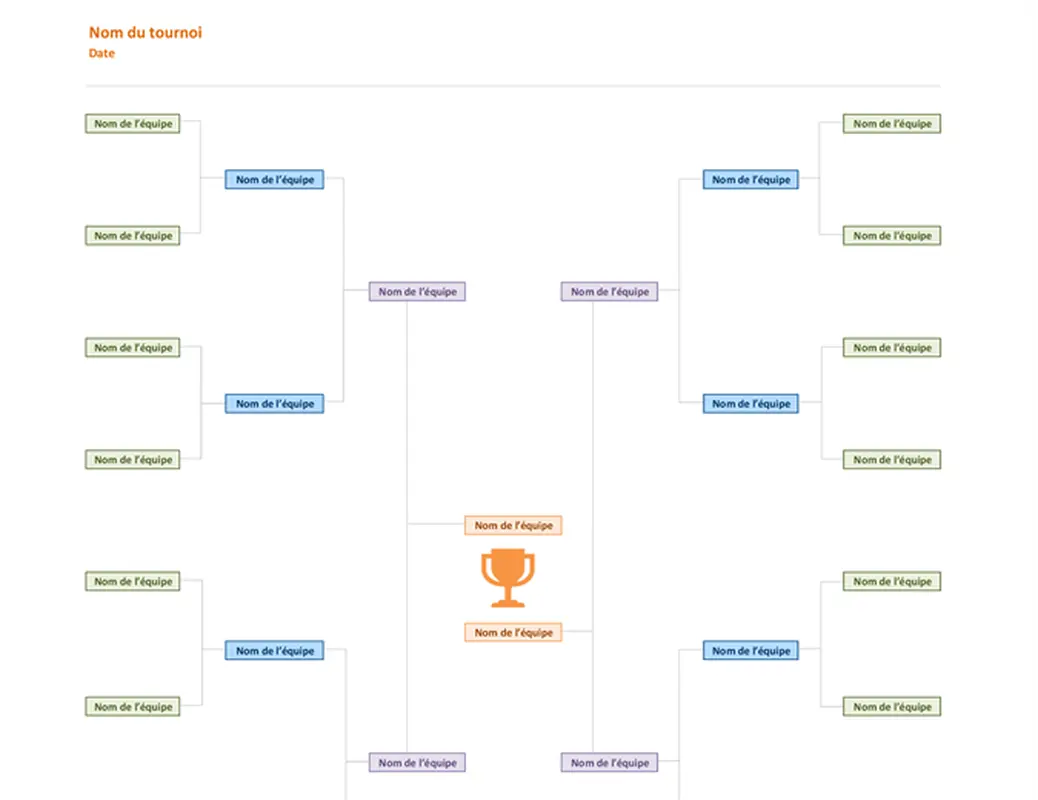Select the first green team box, top-right
The width and height of the screenshot is (1038, 800).
click(x=892, y=124)
